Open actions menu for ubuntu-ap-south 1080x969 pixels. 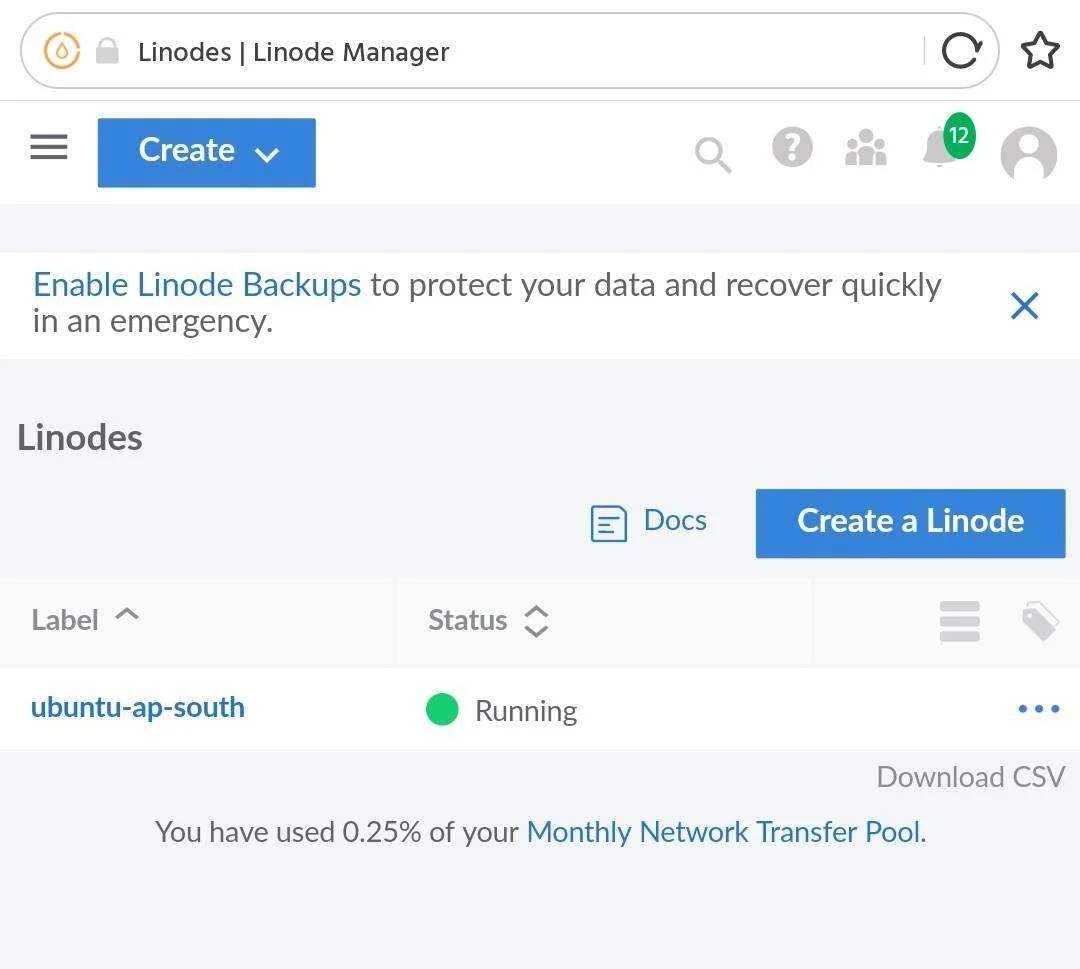coord(1039,709)
